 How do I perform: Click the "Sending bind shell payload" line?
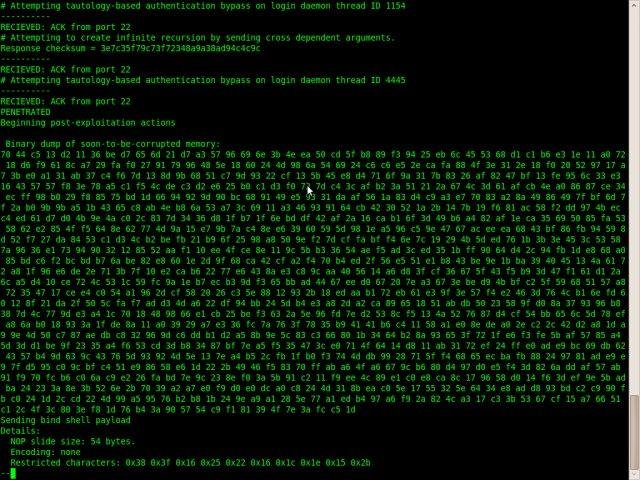coord(65,420)
